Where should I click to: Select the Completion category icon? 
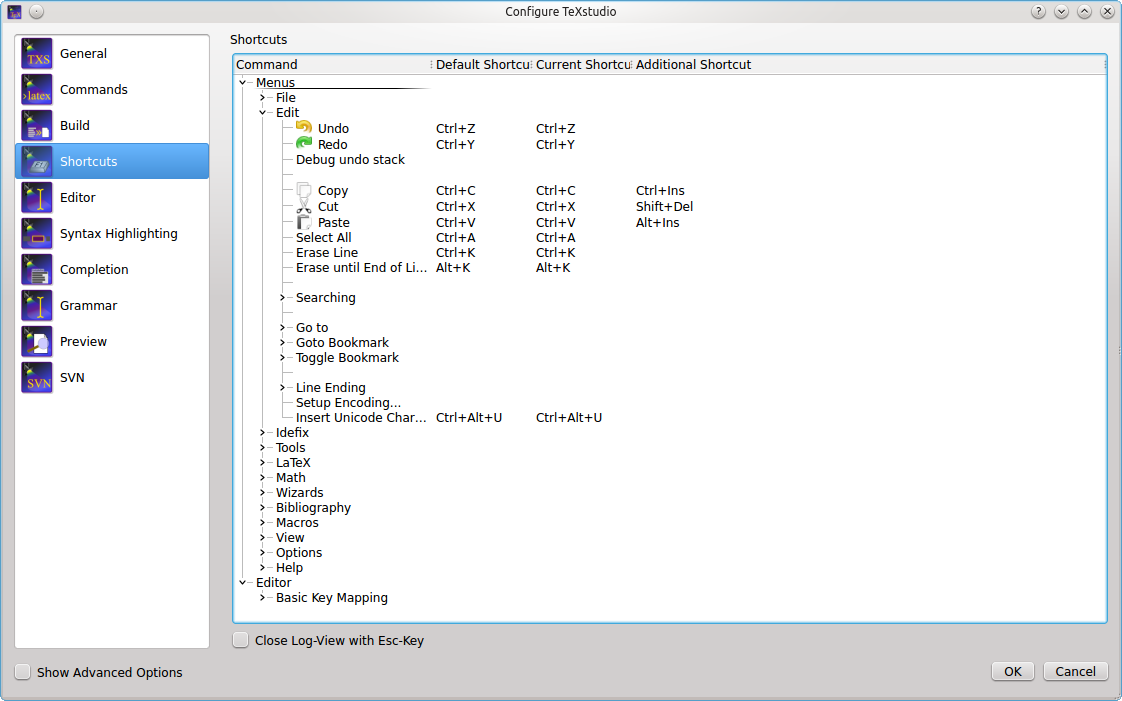point(37,270)
